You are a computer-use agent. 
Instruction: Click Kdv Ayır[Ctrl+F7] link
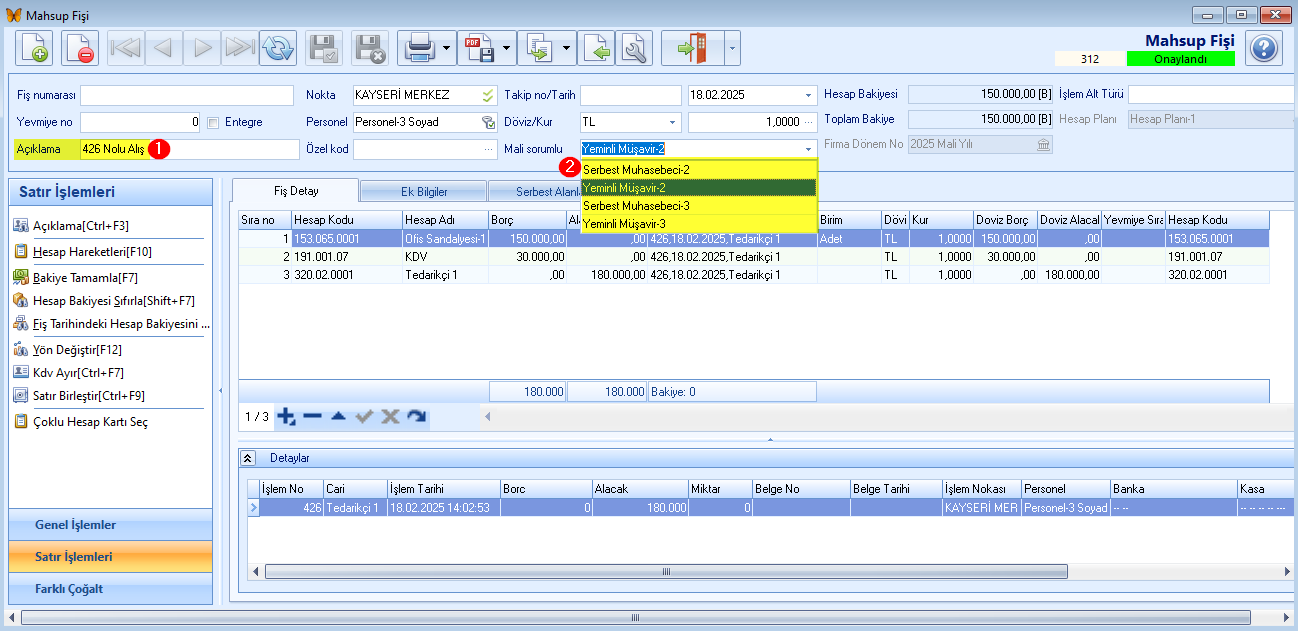pos(78,373)
